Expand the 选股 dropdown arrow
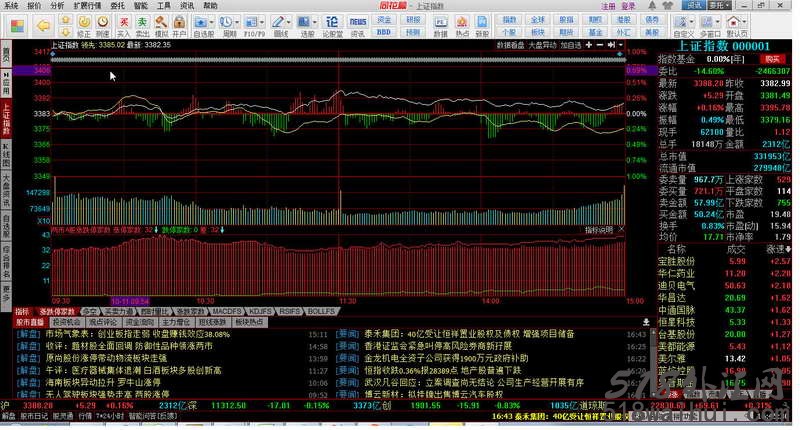800x430 pixels. [x=314, y=22]
